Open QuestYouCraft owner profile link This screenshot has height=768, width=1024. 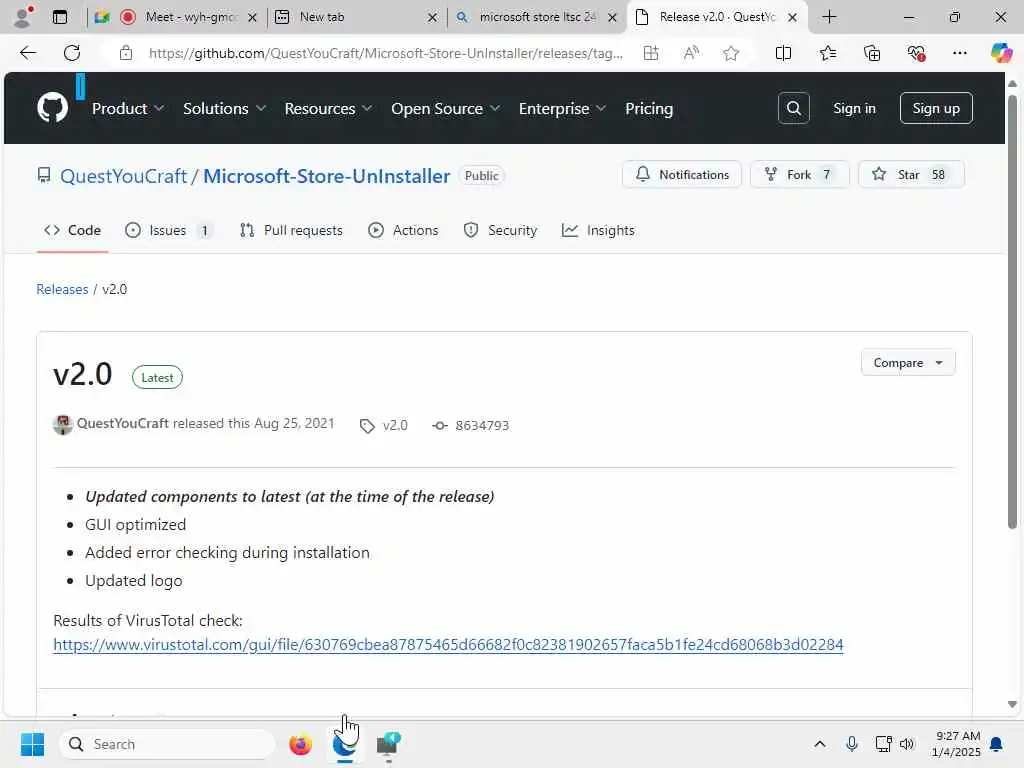(123, 176)
